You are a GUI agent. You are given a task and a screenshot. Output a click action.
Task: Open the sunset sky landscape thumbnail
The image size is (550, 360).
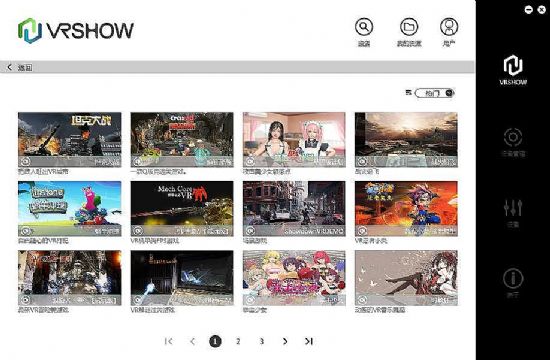tap(406, 139)
